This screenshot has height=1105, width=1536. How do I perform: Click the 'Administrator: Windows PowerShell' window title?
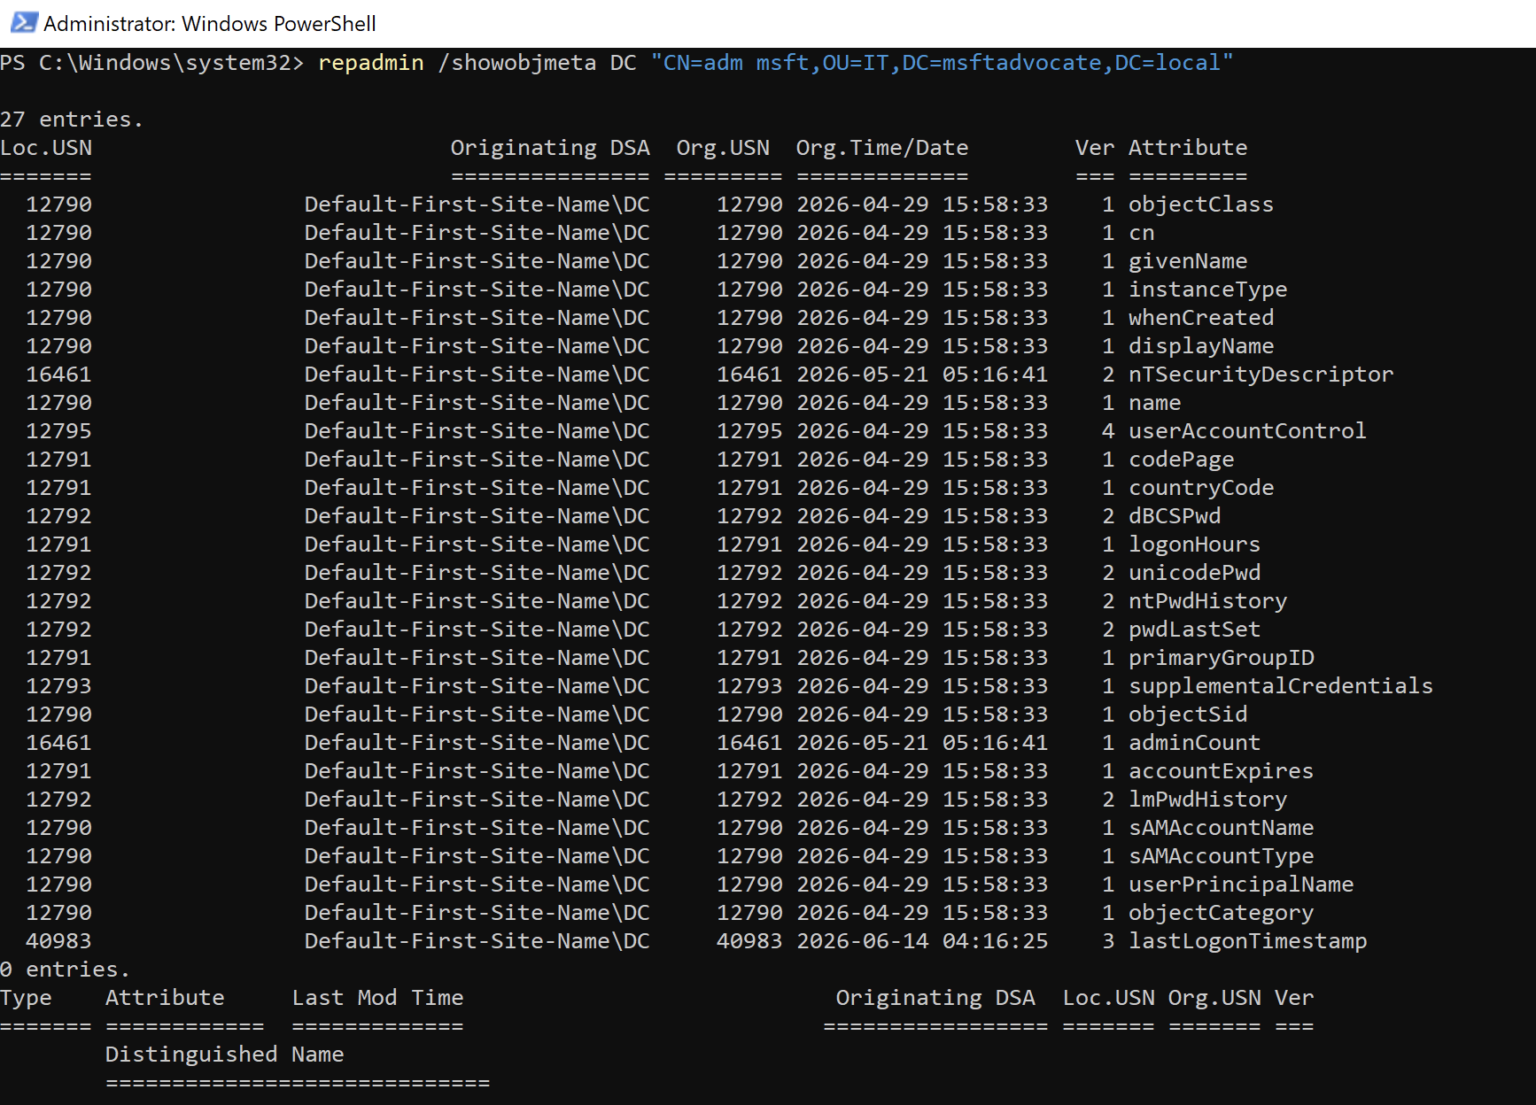(x=210, y=23)
